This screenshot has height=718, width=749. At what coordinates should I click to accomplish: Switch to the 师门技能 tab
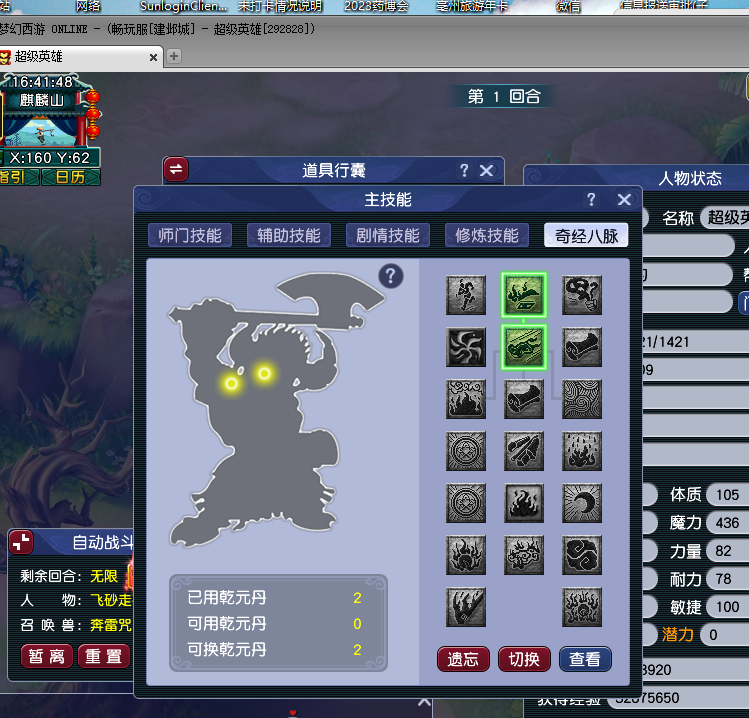190,236
